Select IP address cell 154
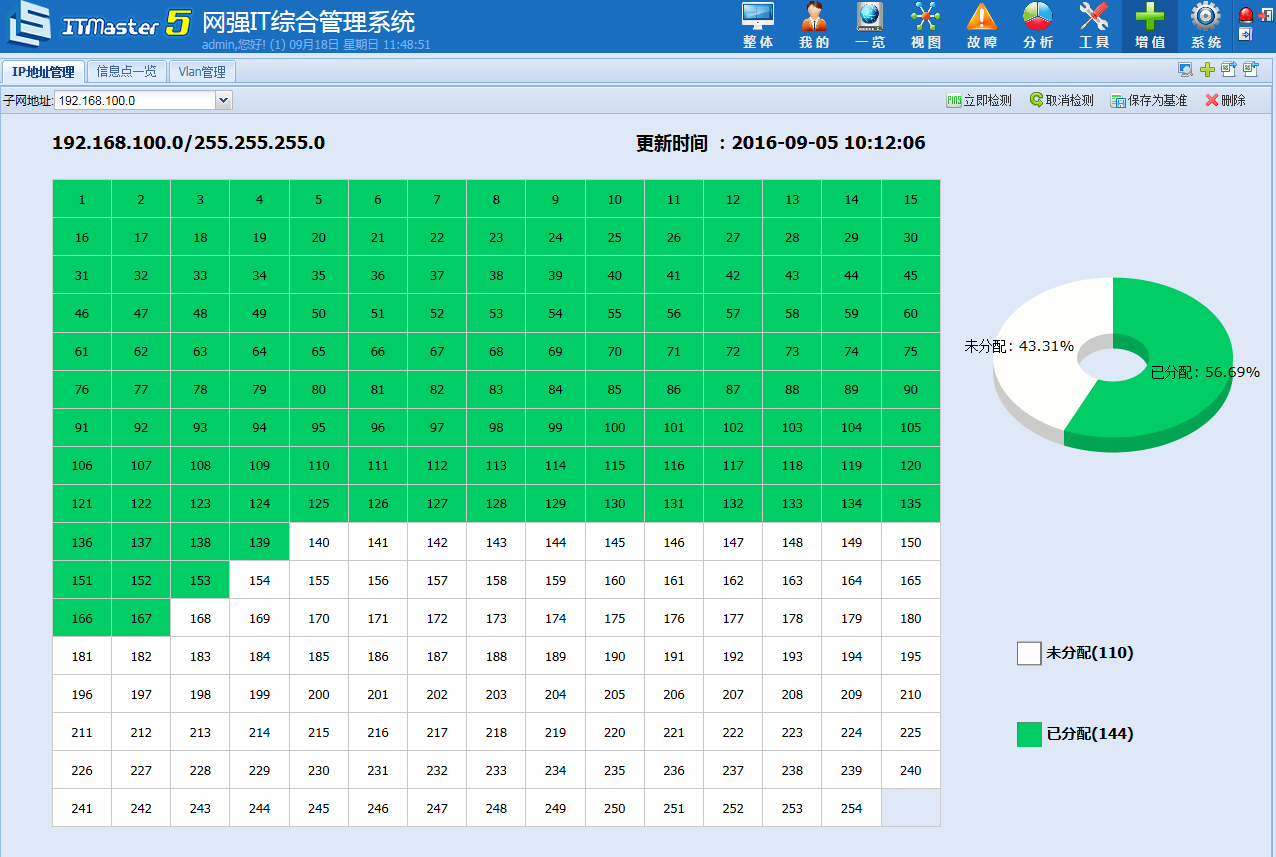 (260, 580)
